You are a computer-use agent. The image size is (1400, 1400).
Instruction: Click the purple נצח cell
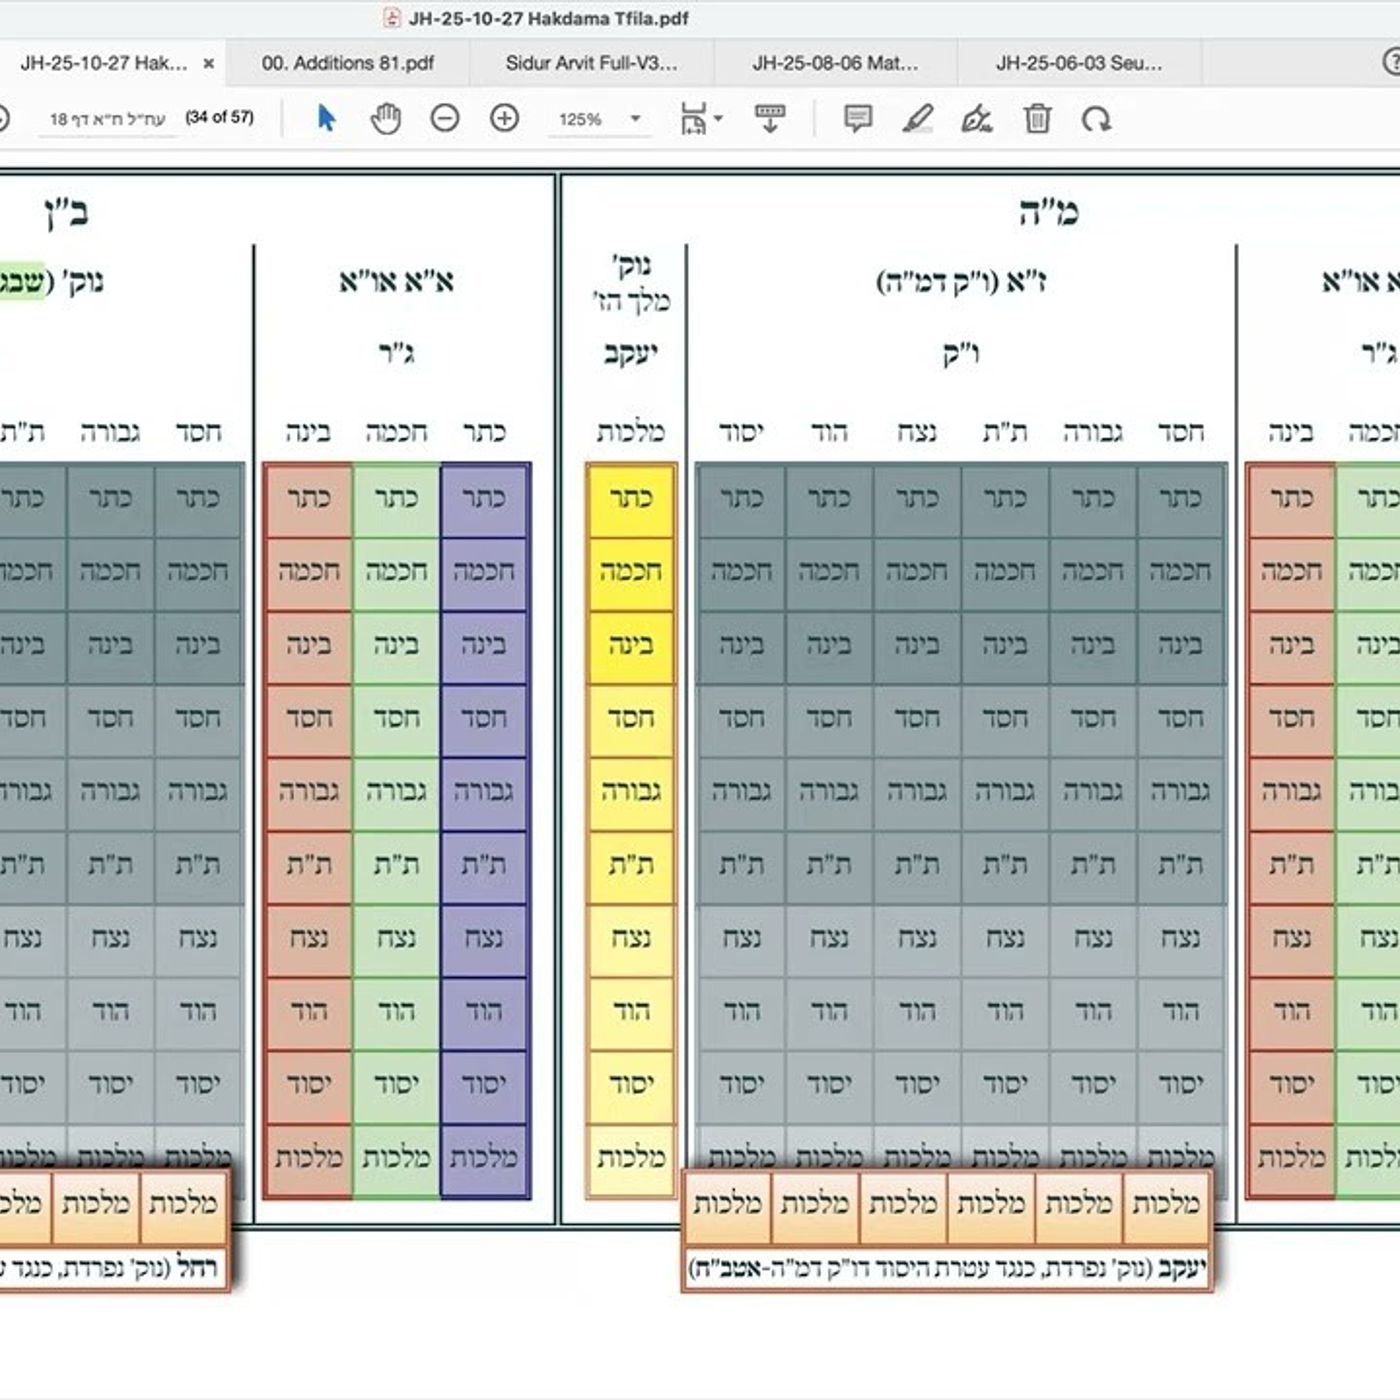484,939
